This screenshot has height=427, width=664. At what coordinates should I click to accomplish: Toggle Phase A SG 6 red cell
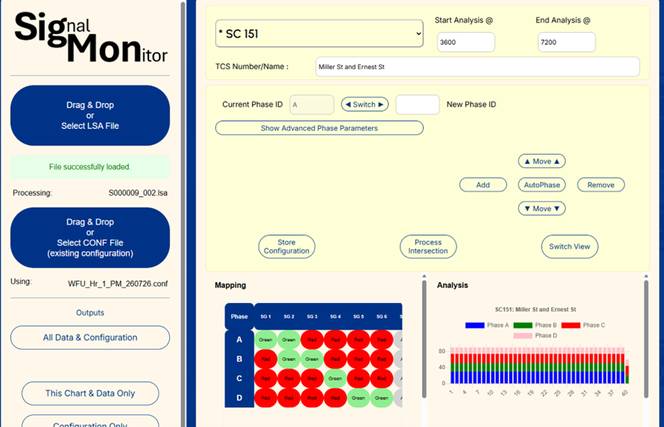pyautogui.click(x=382, y=340)
